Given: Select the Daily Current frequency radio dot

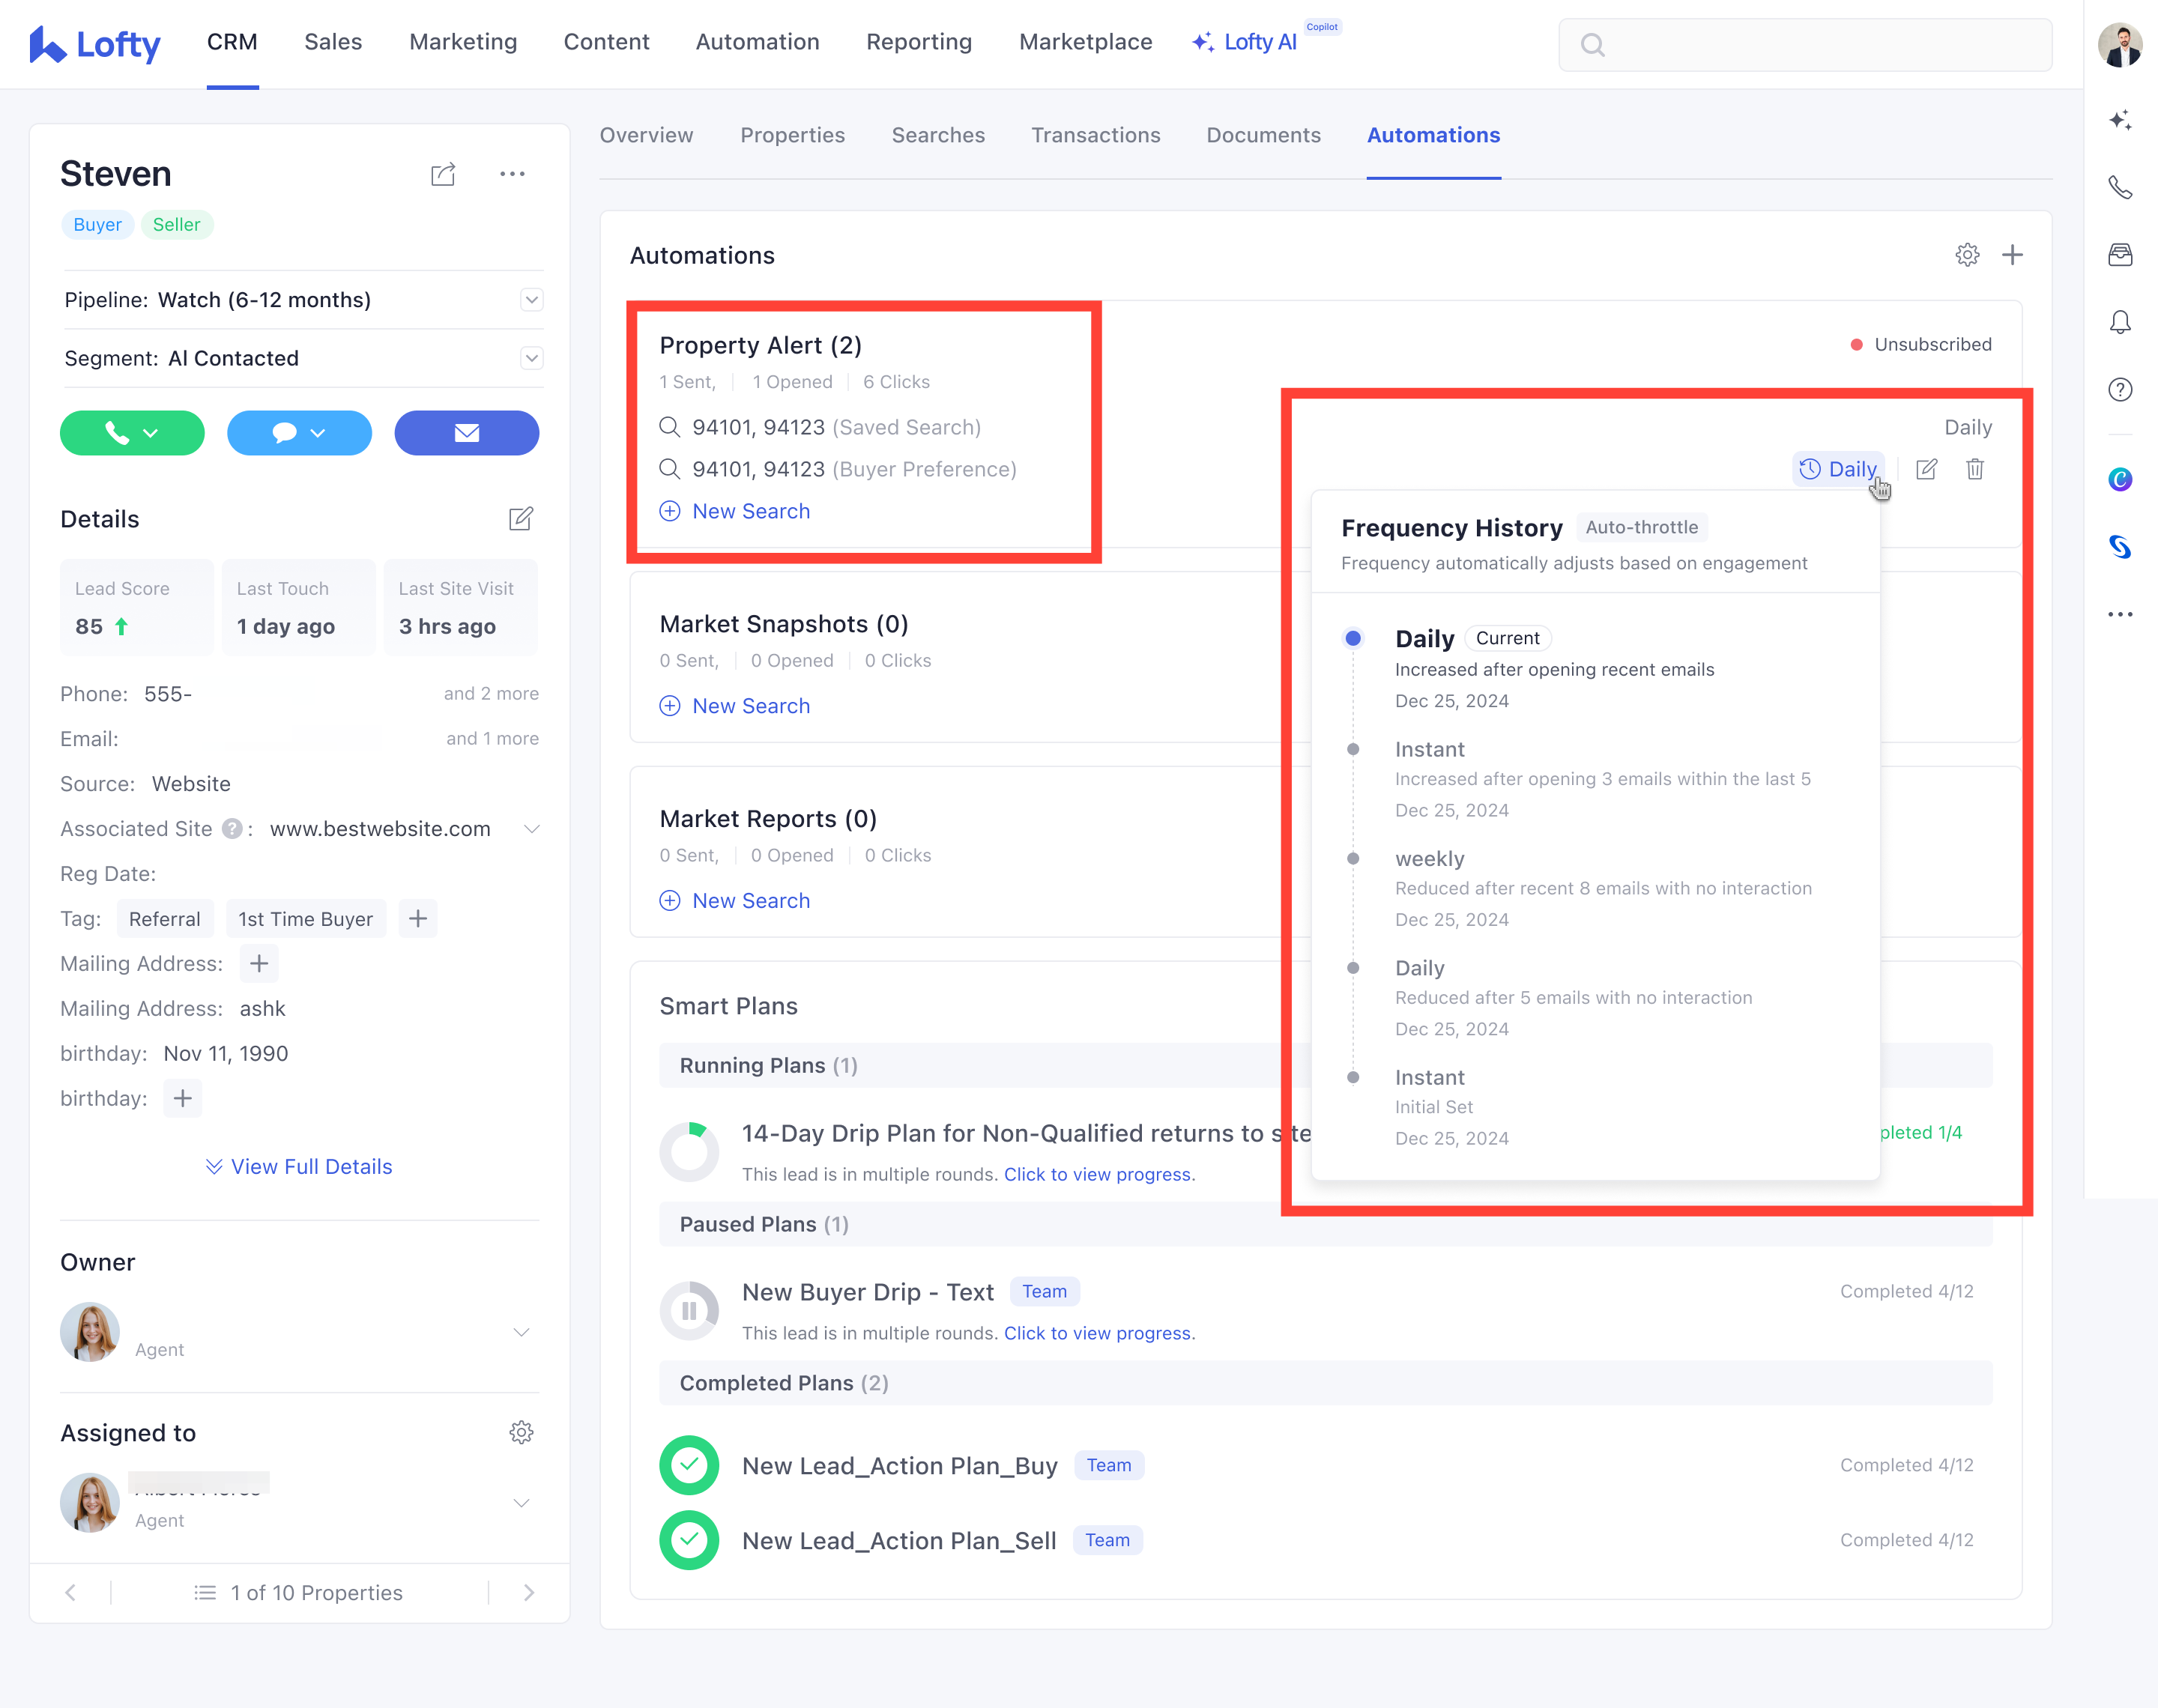Looking at the screenshot, I should 1353,638.
